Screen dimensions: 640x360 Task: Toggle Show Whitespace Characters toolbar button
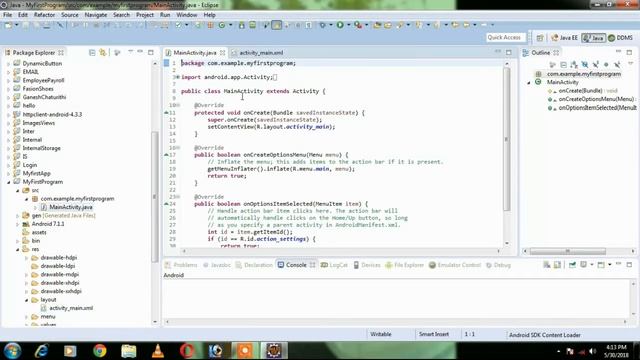click(x=309, y=25)
